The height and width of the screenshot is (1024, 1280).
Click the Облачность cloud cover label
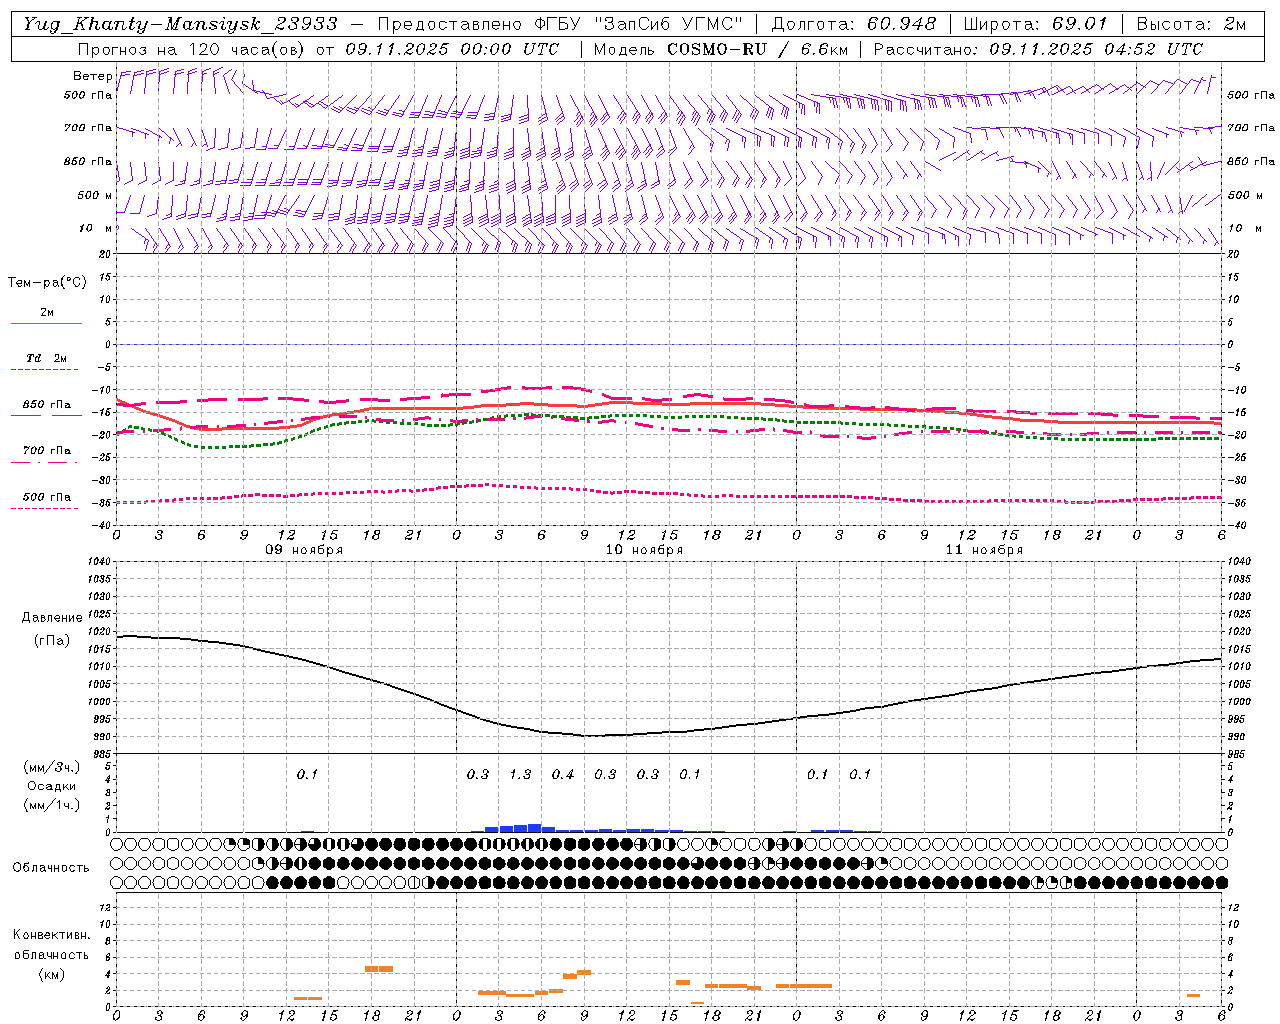51,868
